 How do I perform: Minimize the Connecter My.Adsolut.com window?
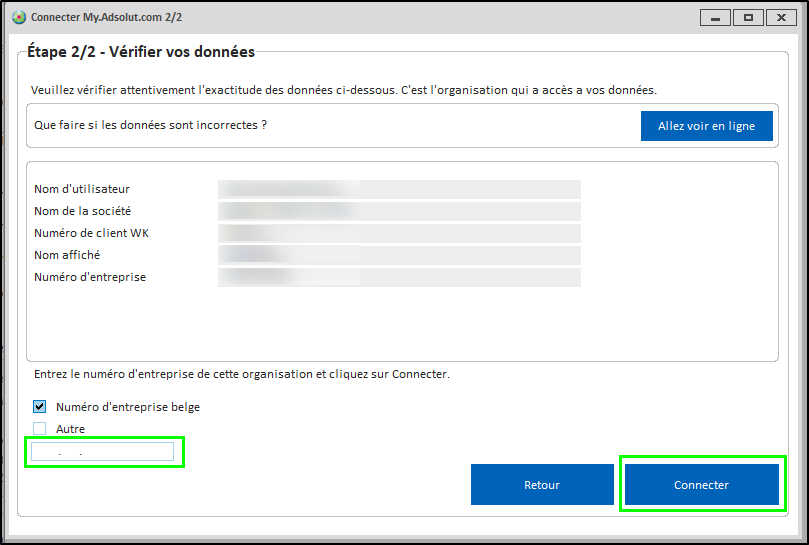point(714,18)
